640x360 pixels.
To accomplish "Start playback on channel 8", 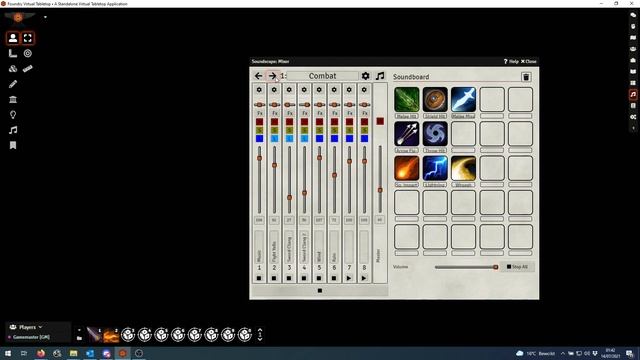I will [364, 278].
